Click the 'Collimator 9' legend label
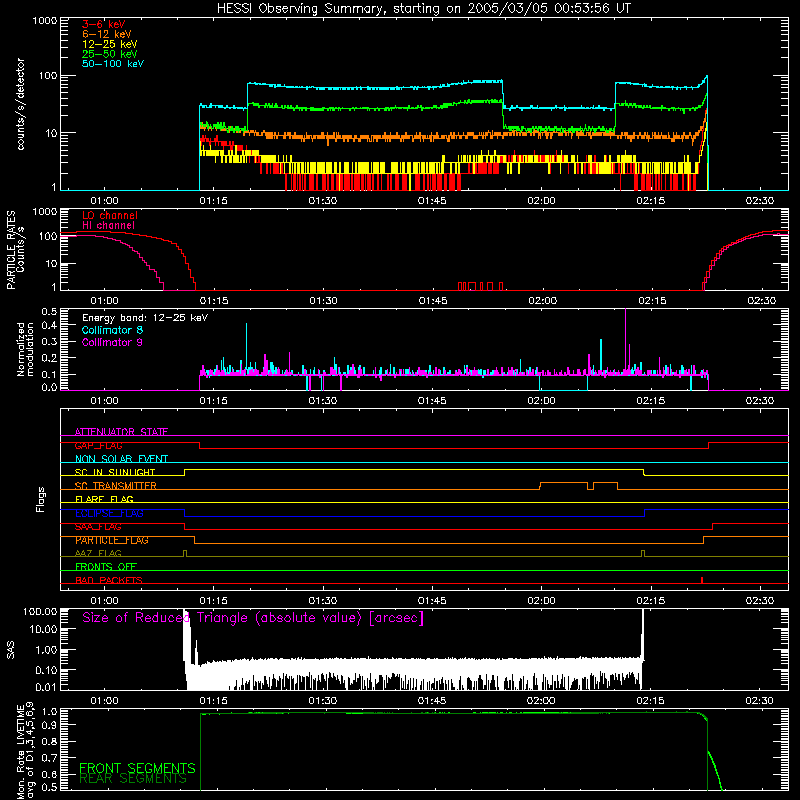Screen dimensions: 800x800 coord(112,342)
